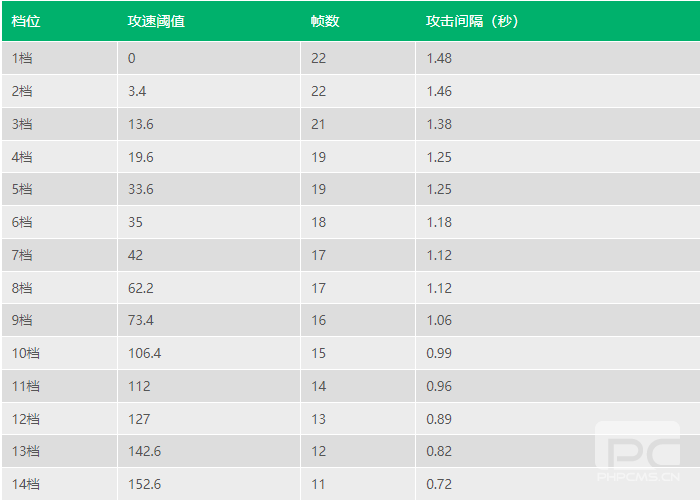The height and width of the screenshot is (501, 700).
Task: Click the 档位 column header
Action: coord(26,21)
